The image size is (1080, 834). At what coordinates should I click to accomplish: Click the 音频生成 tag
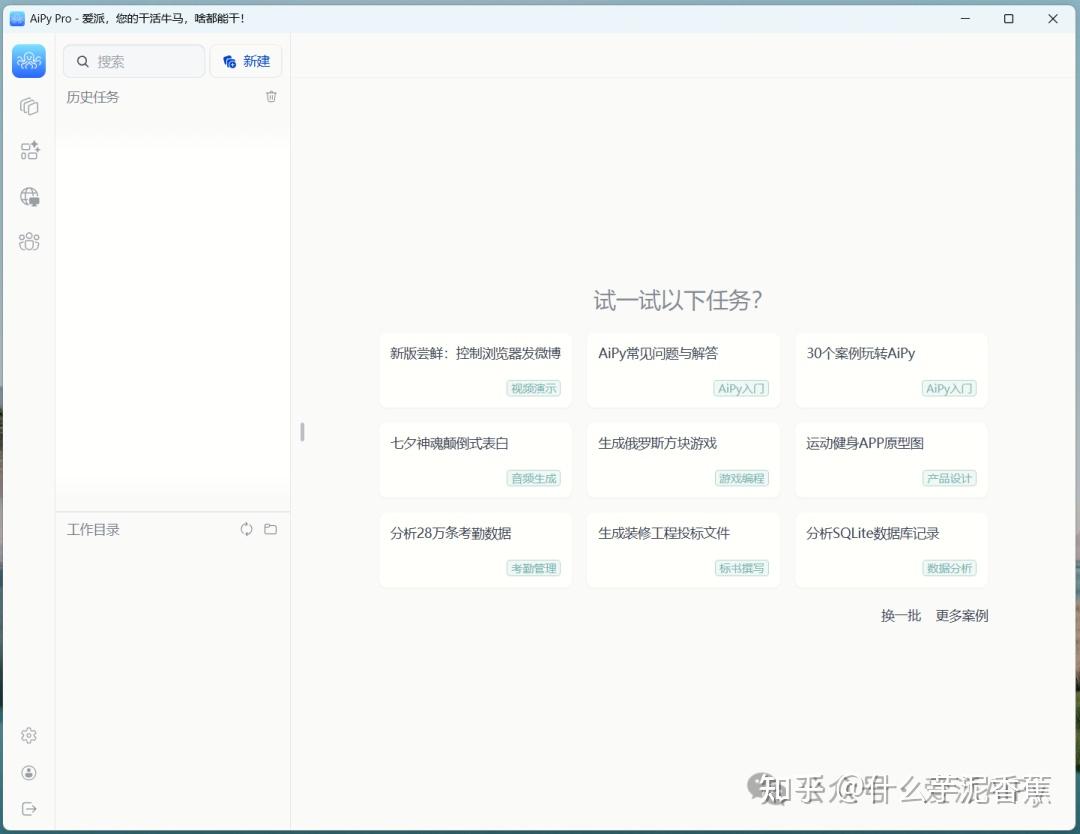pyautogui.click(x=533, y=478)
